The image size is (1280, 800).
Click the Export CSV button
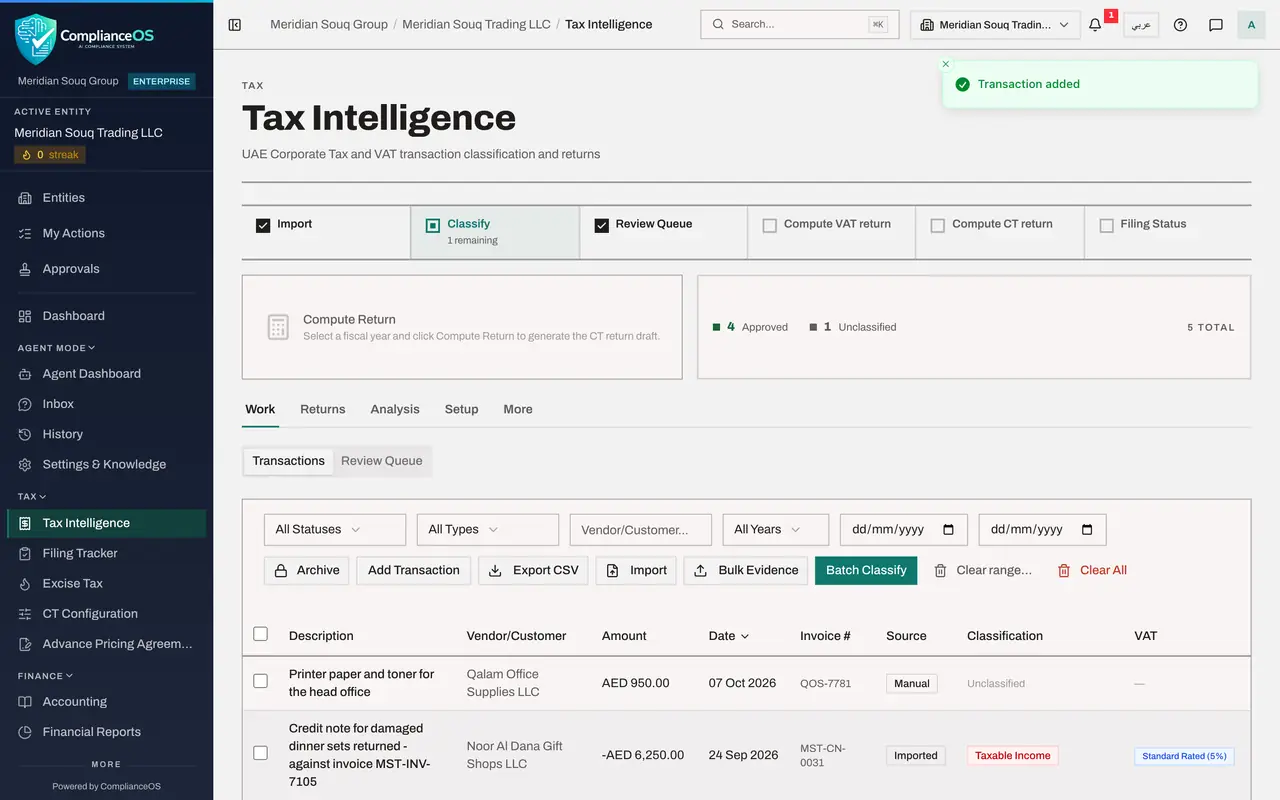click(533, 570)
